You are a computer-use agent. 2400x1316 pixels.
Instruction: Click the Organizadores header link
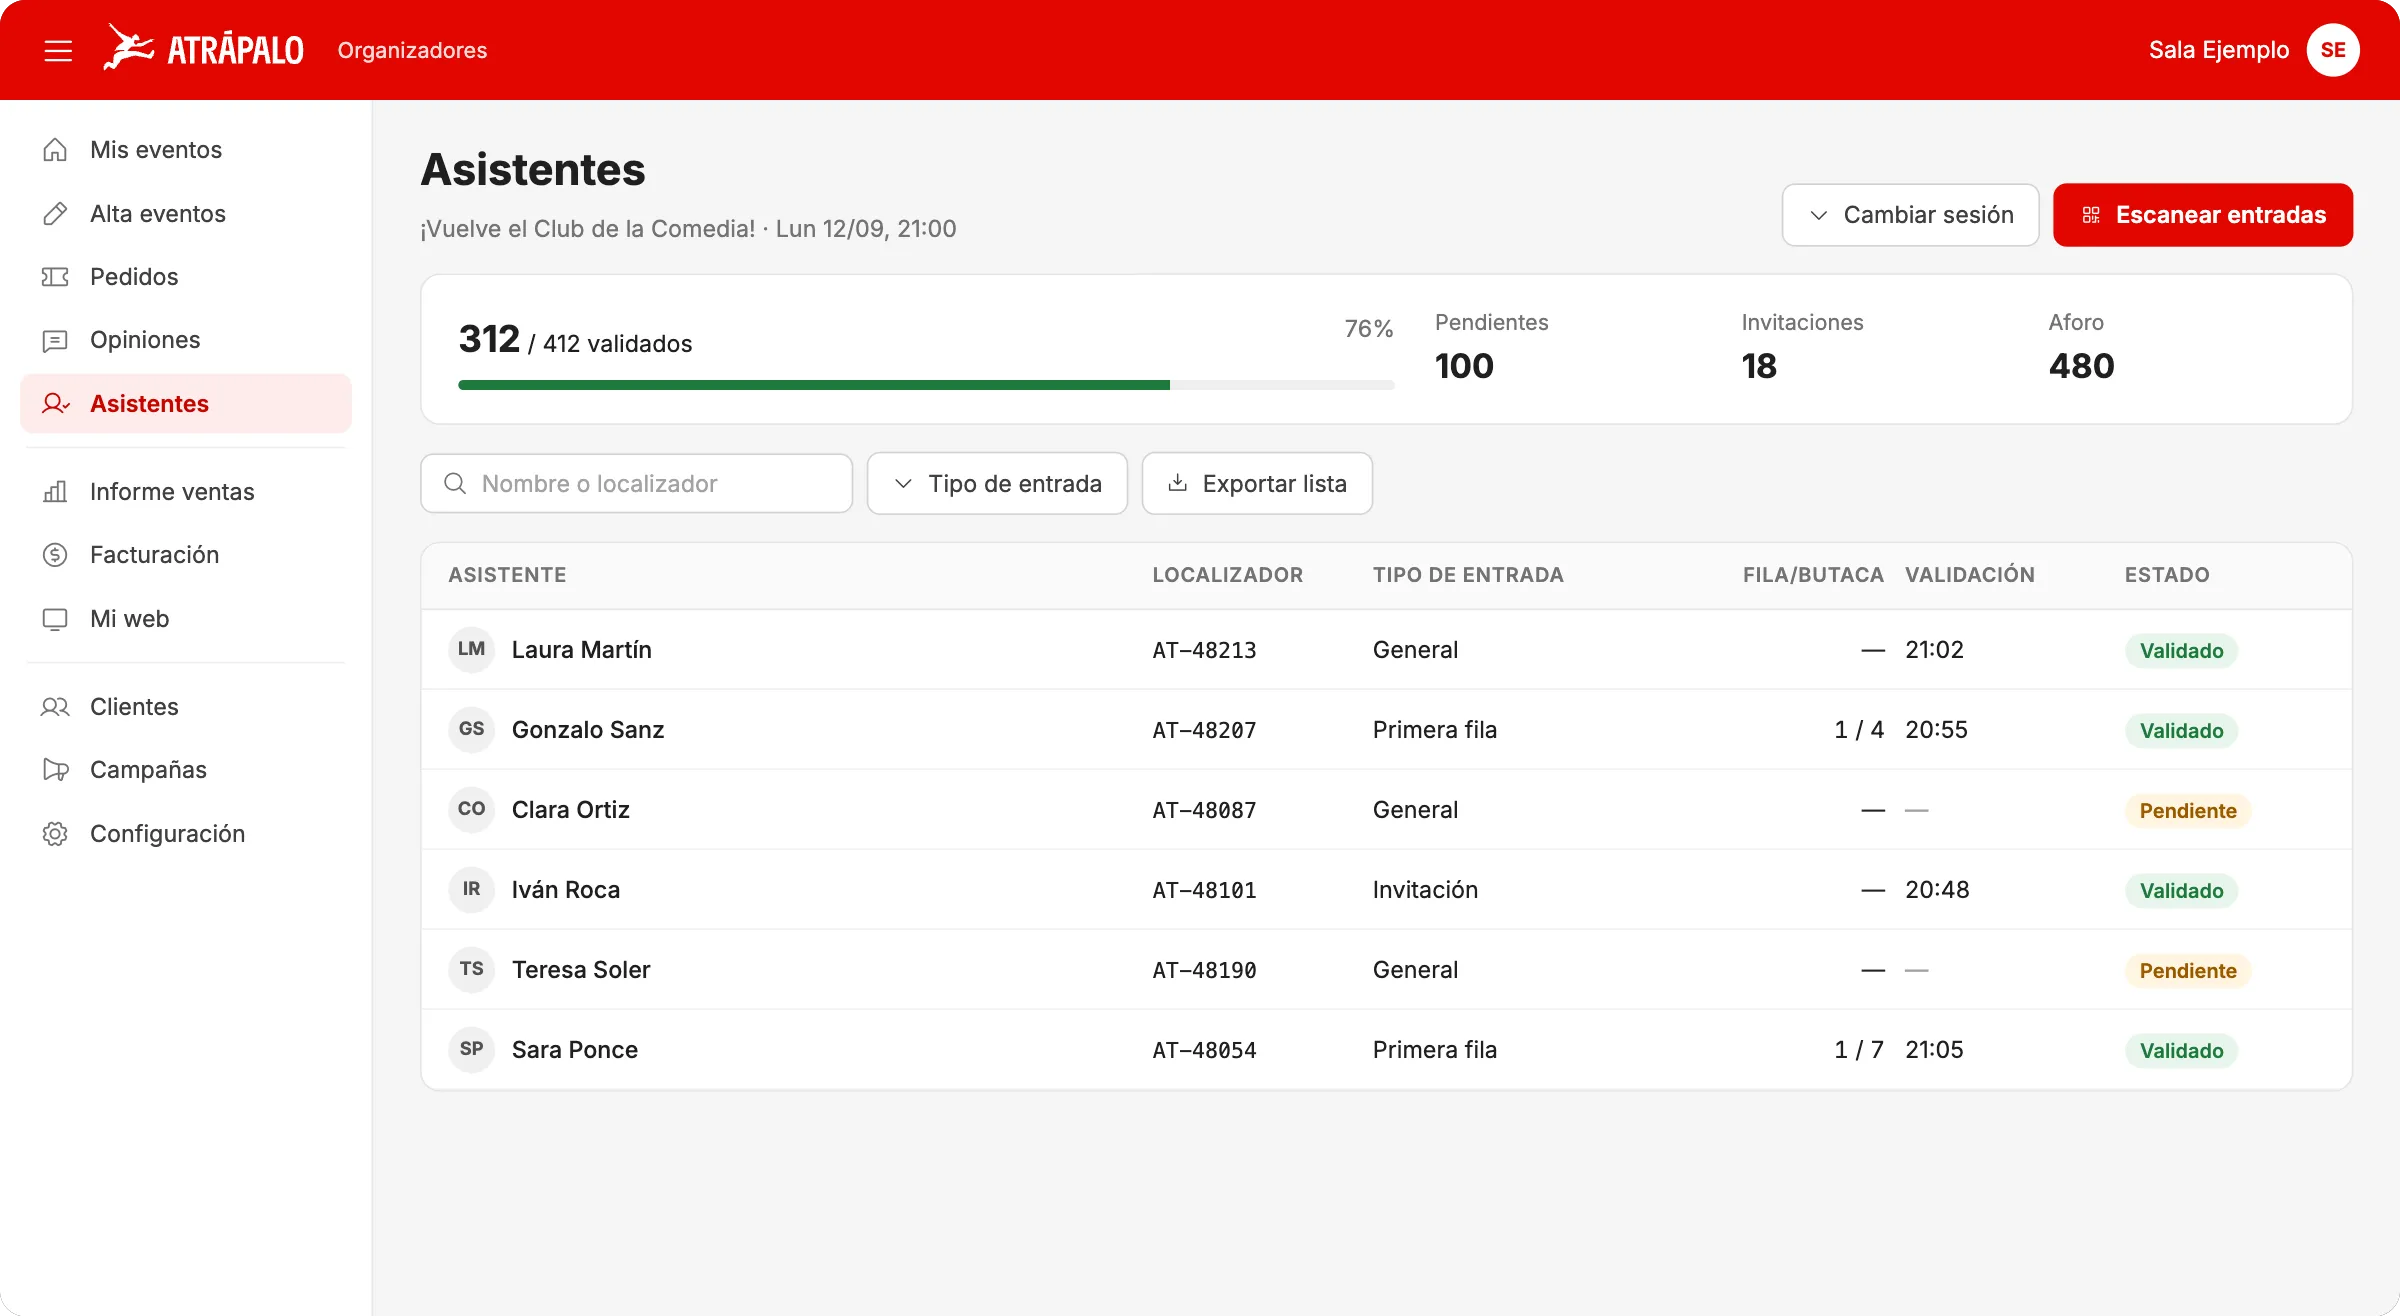pyautogui.click(x=412, y=50)
